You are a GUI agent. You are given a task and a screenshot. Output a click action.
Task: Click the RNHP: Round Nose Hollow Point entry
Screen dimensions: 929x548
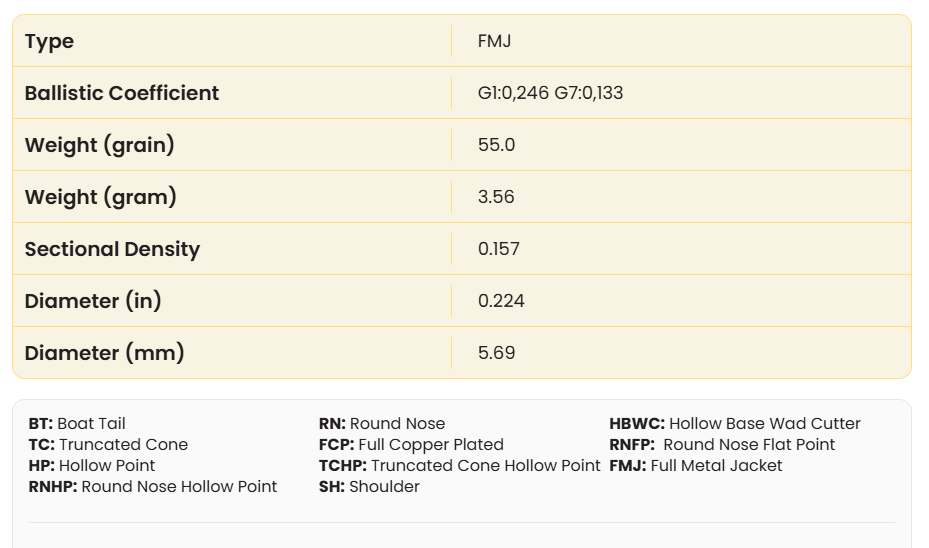coord(152,487)
